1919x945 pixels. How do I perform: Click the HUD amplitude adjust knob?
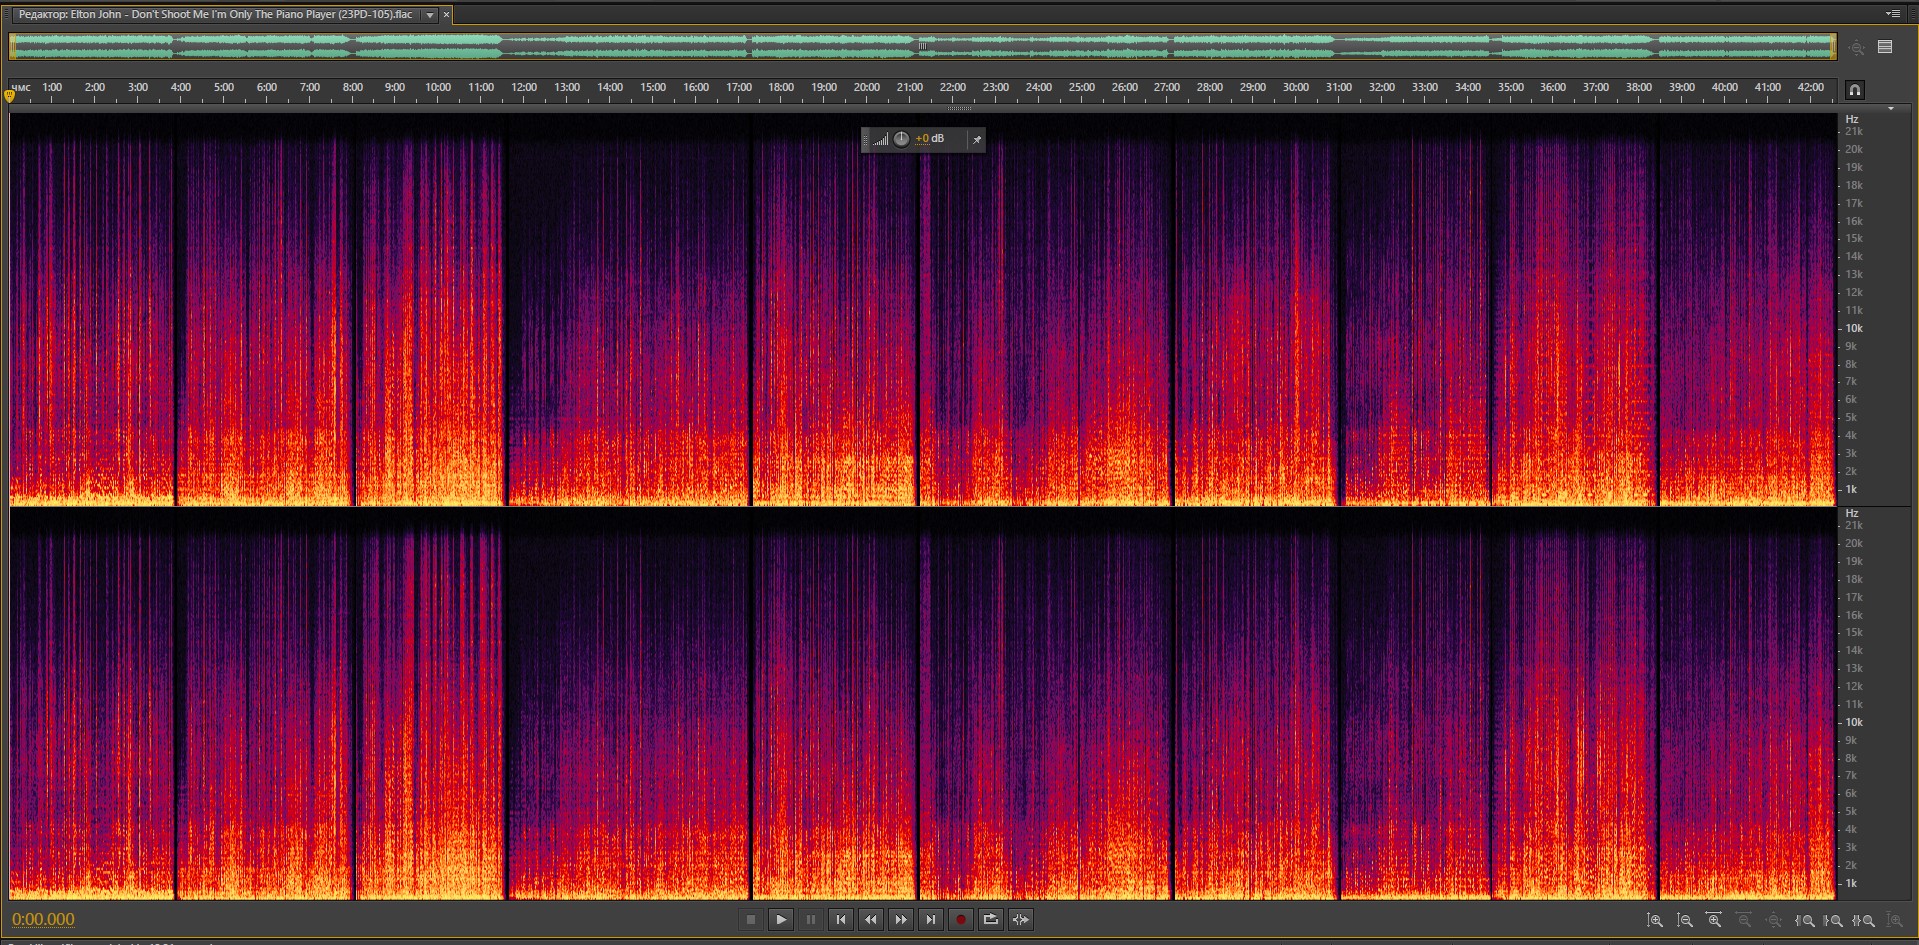coord(901,139)
